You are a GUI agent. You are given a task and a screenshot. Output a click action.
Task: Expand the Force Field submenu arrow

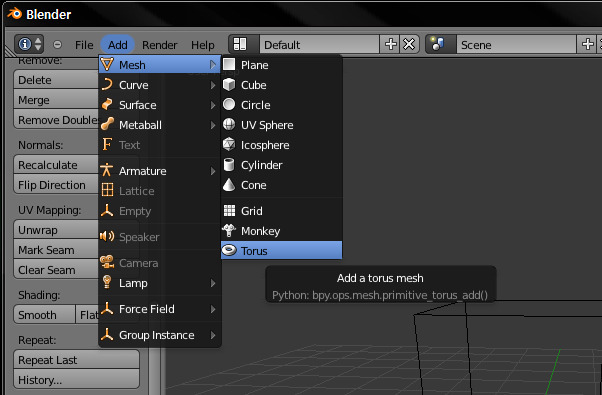pos(213,309)
